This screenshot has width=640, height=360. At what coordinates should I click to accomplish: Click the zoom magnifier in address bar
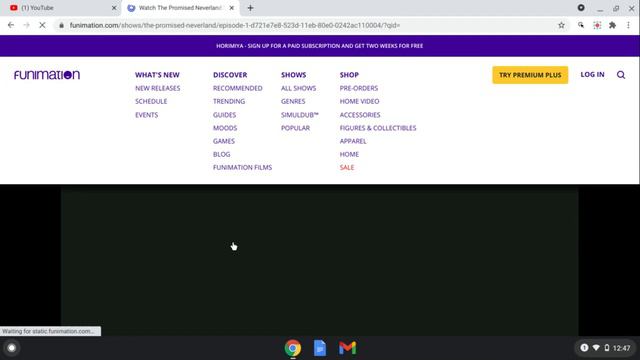point(581,25)
